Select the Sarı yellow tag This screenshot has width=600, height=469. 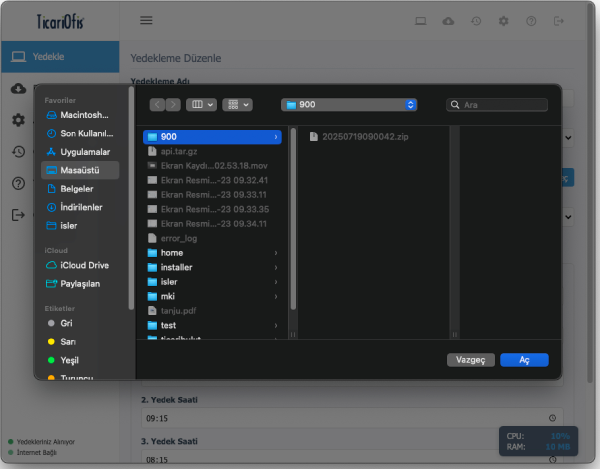pos(69,341)
